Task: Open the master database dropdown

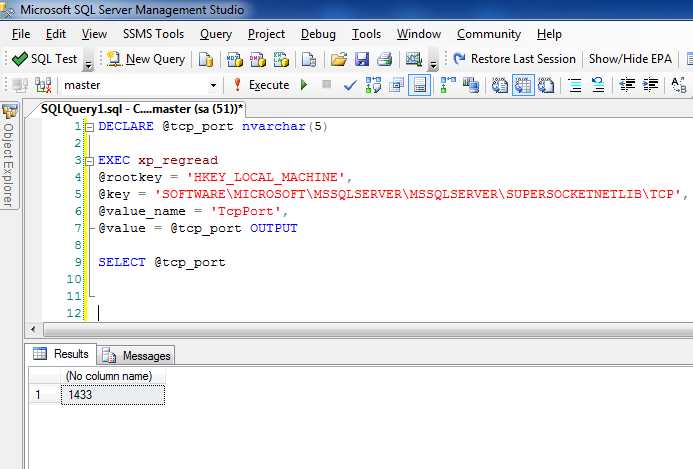Action: click(214, 85)
